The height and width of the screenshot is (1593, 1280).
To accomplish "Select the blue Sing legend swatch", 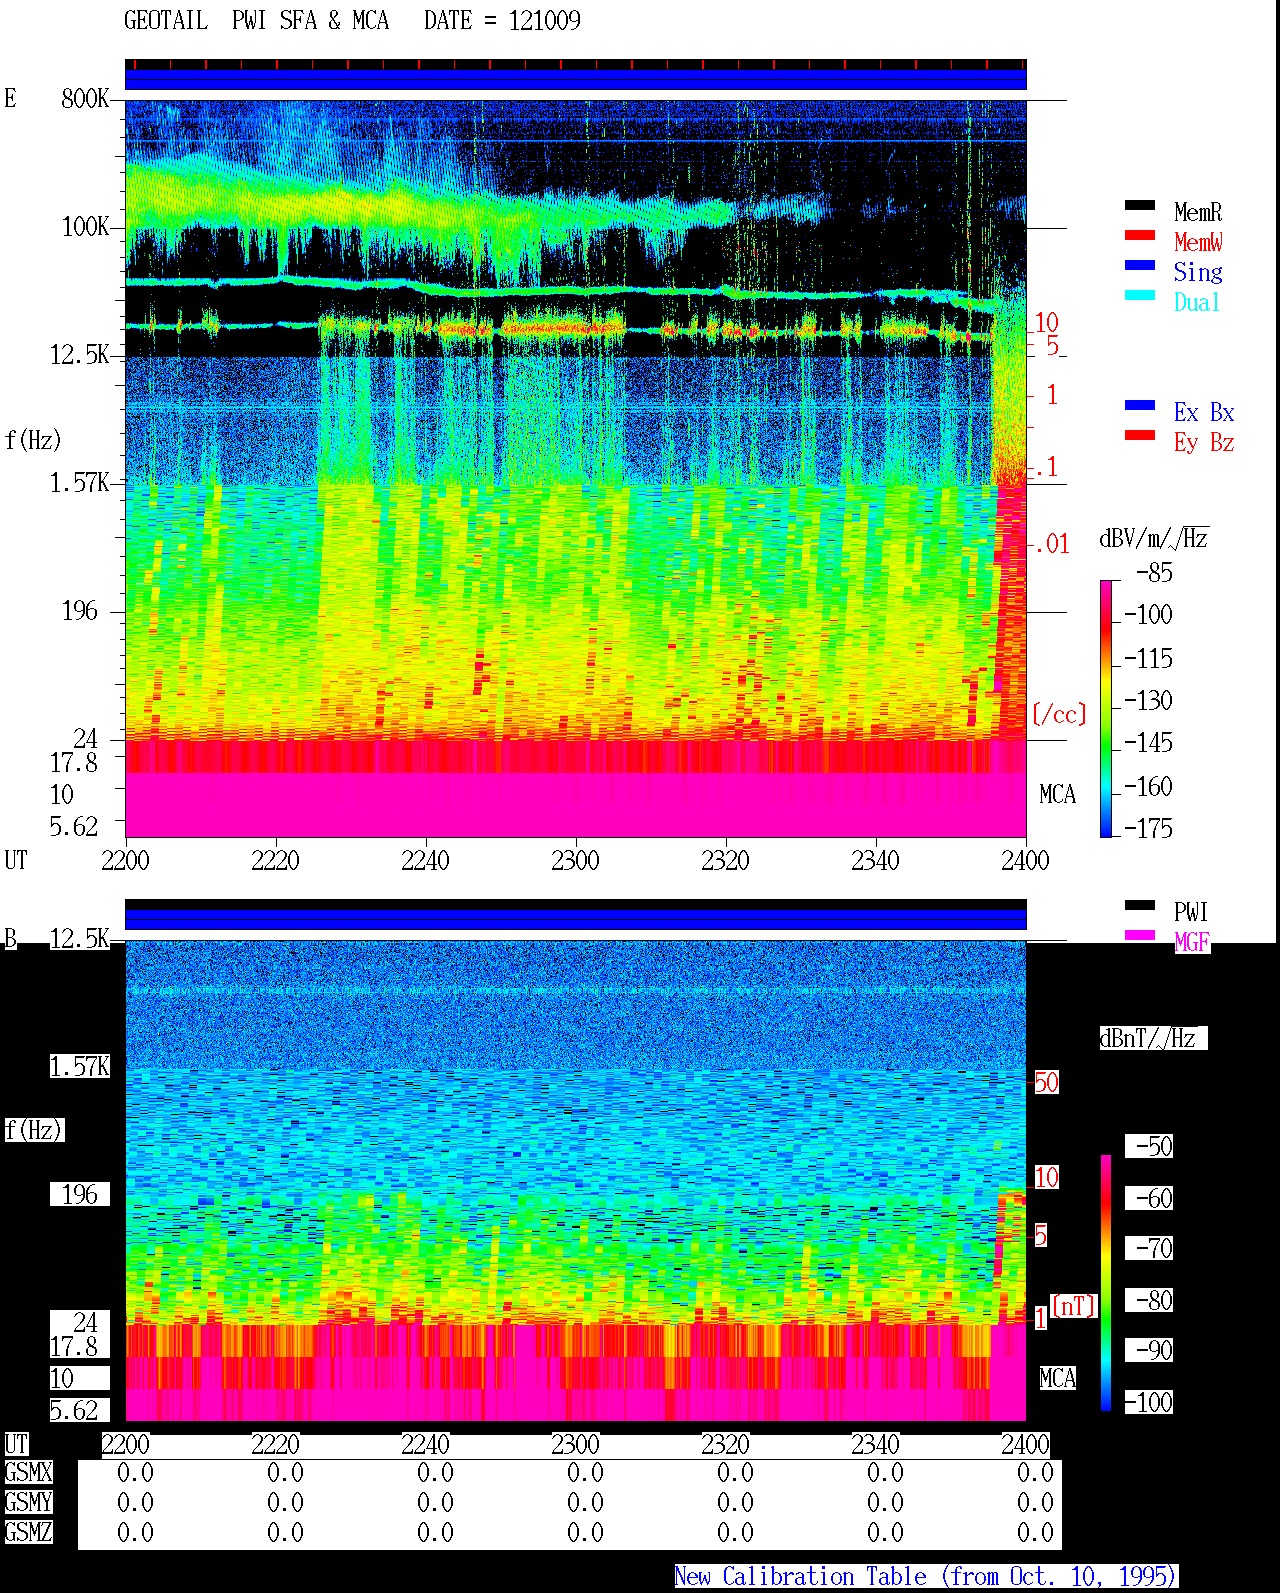I will (1140, 266).
